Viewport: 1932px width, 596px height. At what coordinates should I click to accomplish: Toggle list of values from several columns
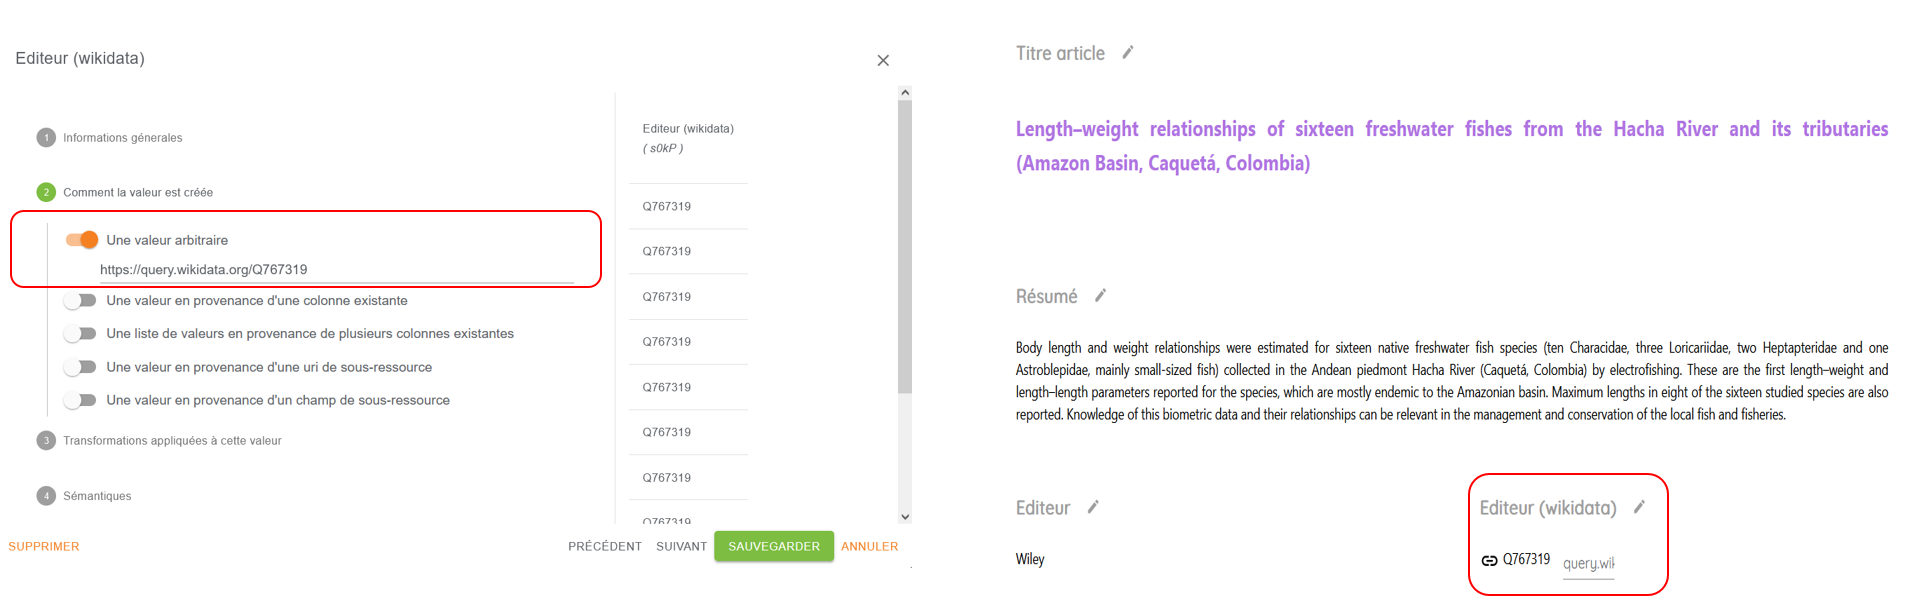(x=81, y=334)
